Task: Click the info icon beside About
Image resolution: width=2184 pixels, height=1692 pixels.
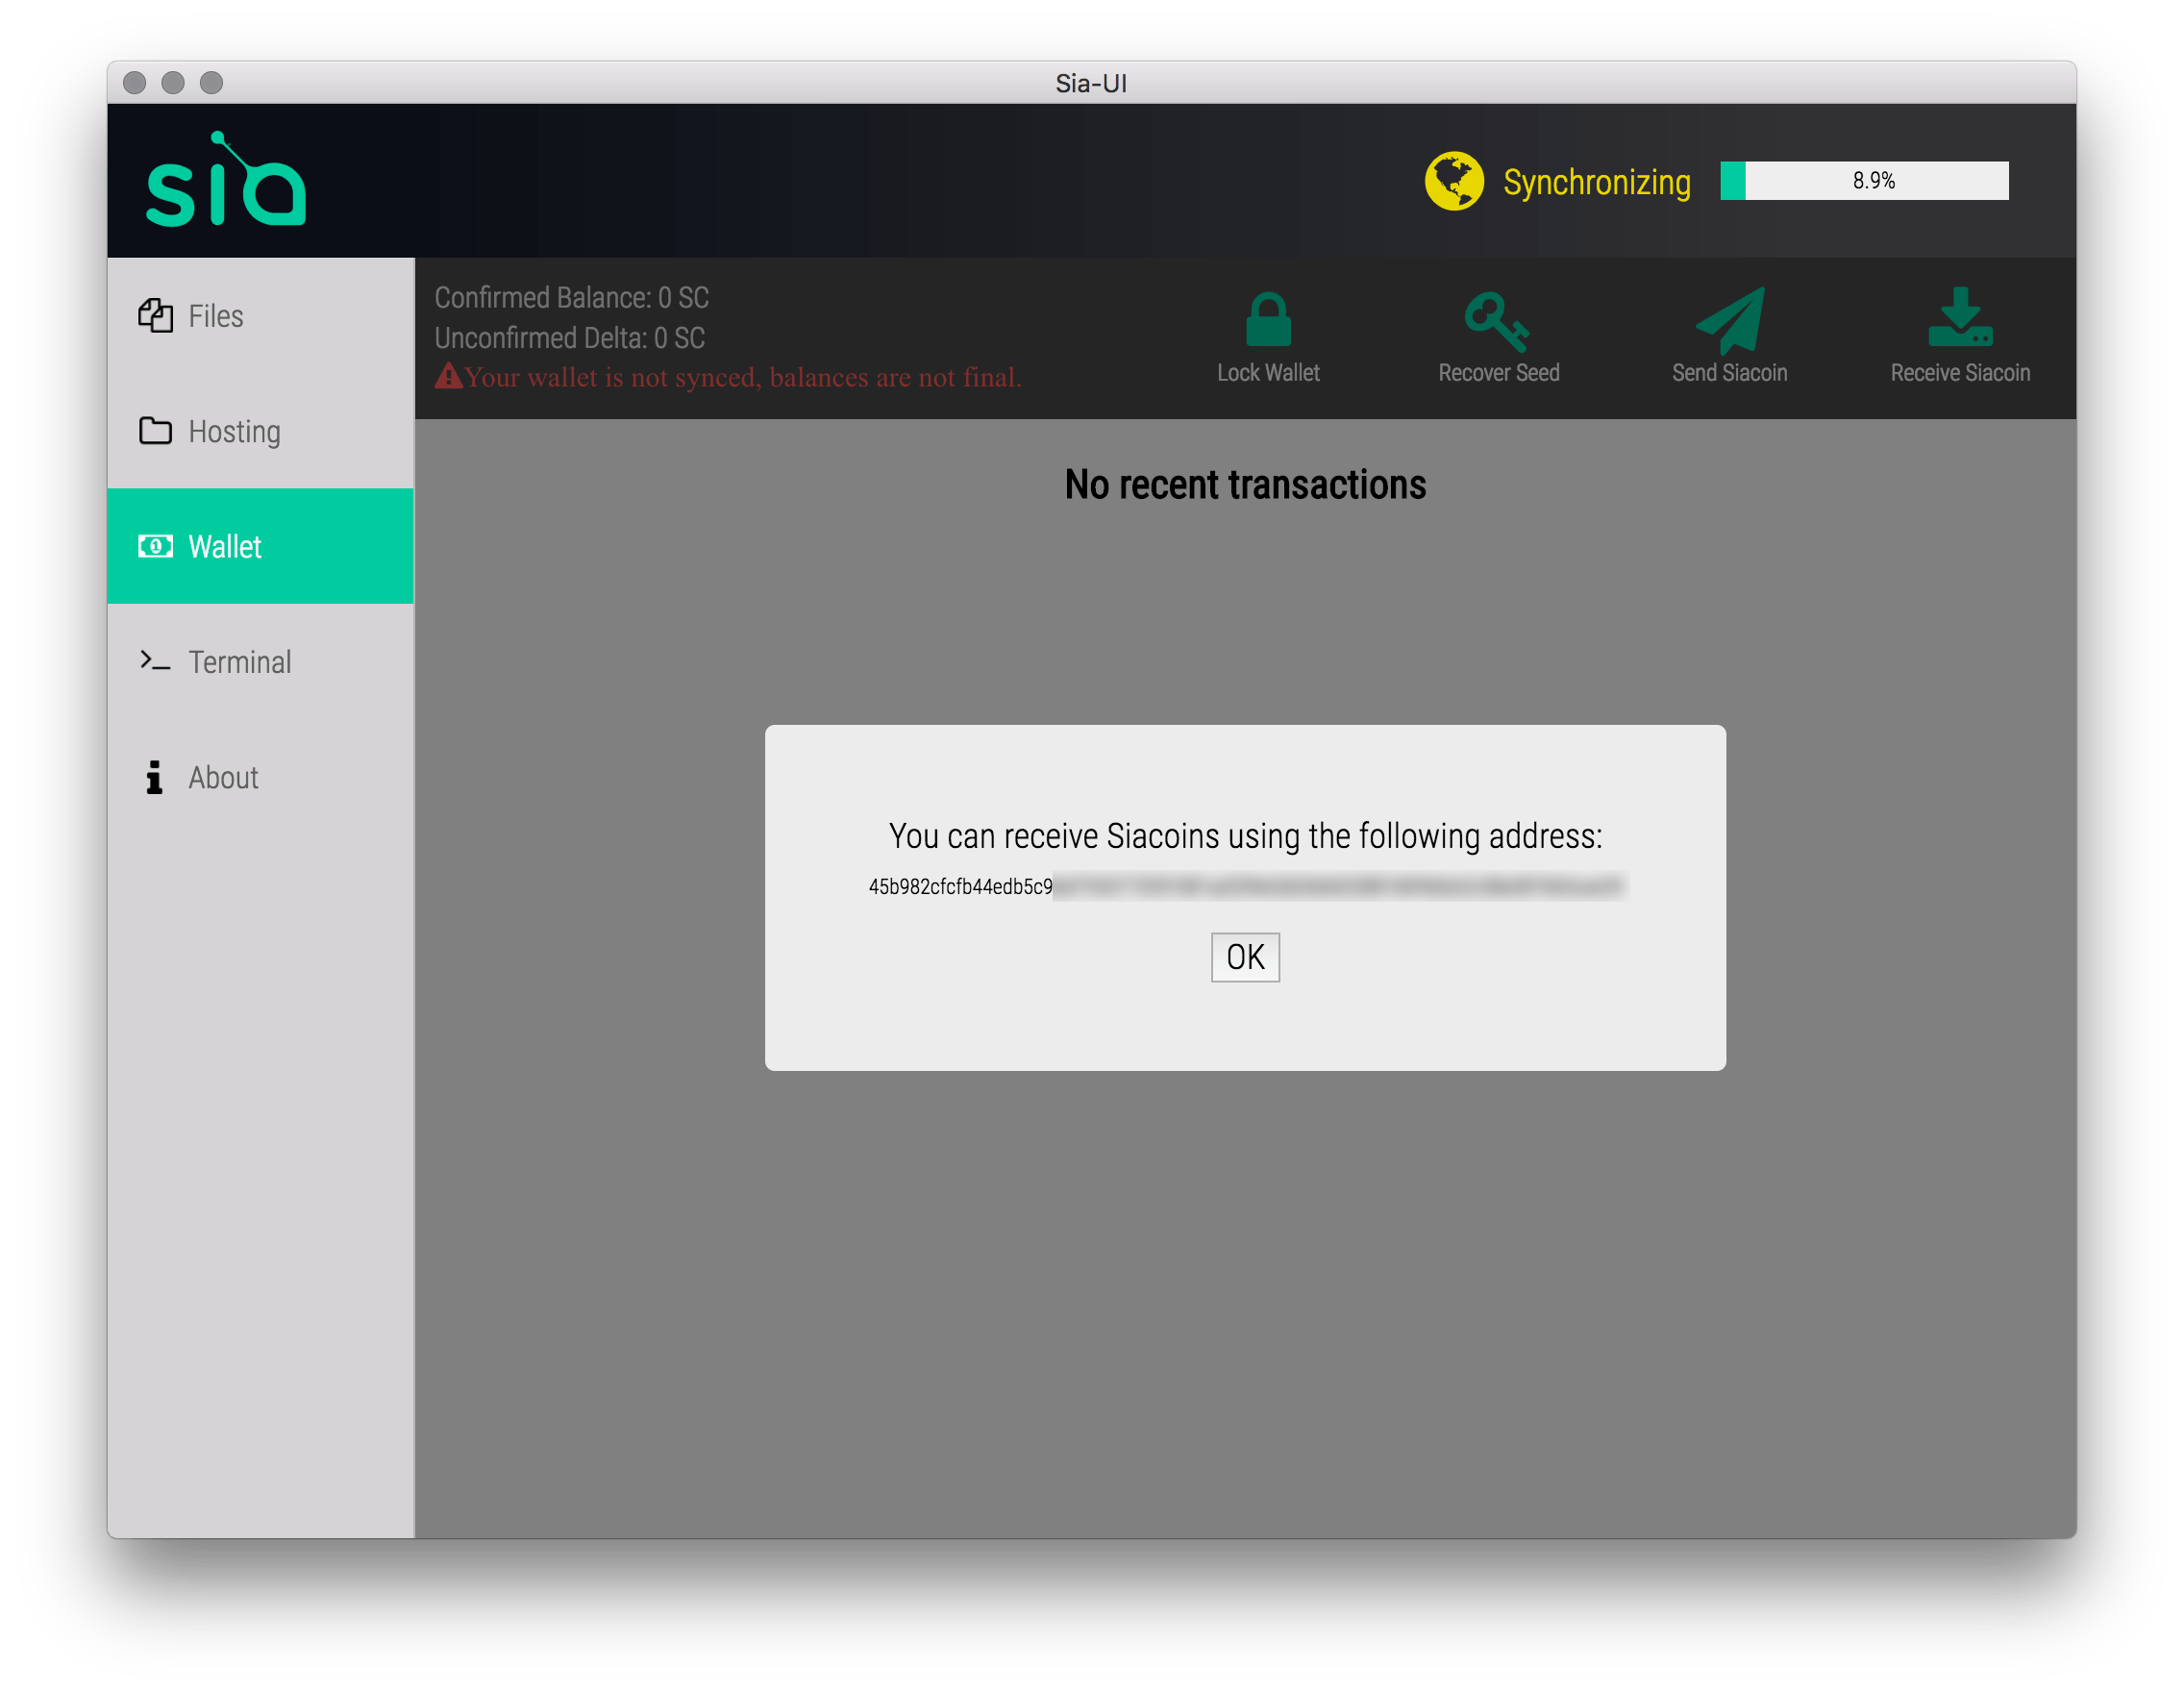Action: pyautogui.click(x=154, y=777)
